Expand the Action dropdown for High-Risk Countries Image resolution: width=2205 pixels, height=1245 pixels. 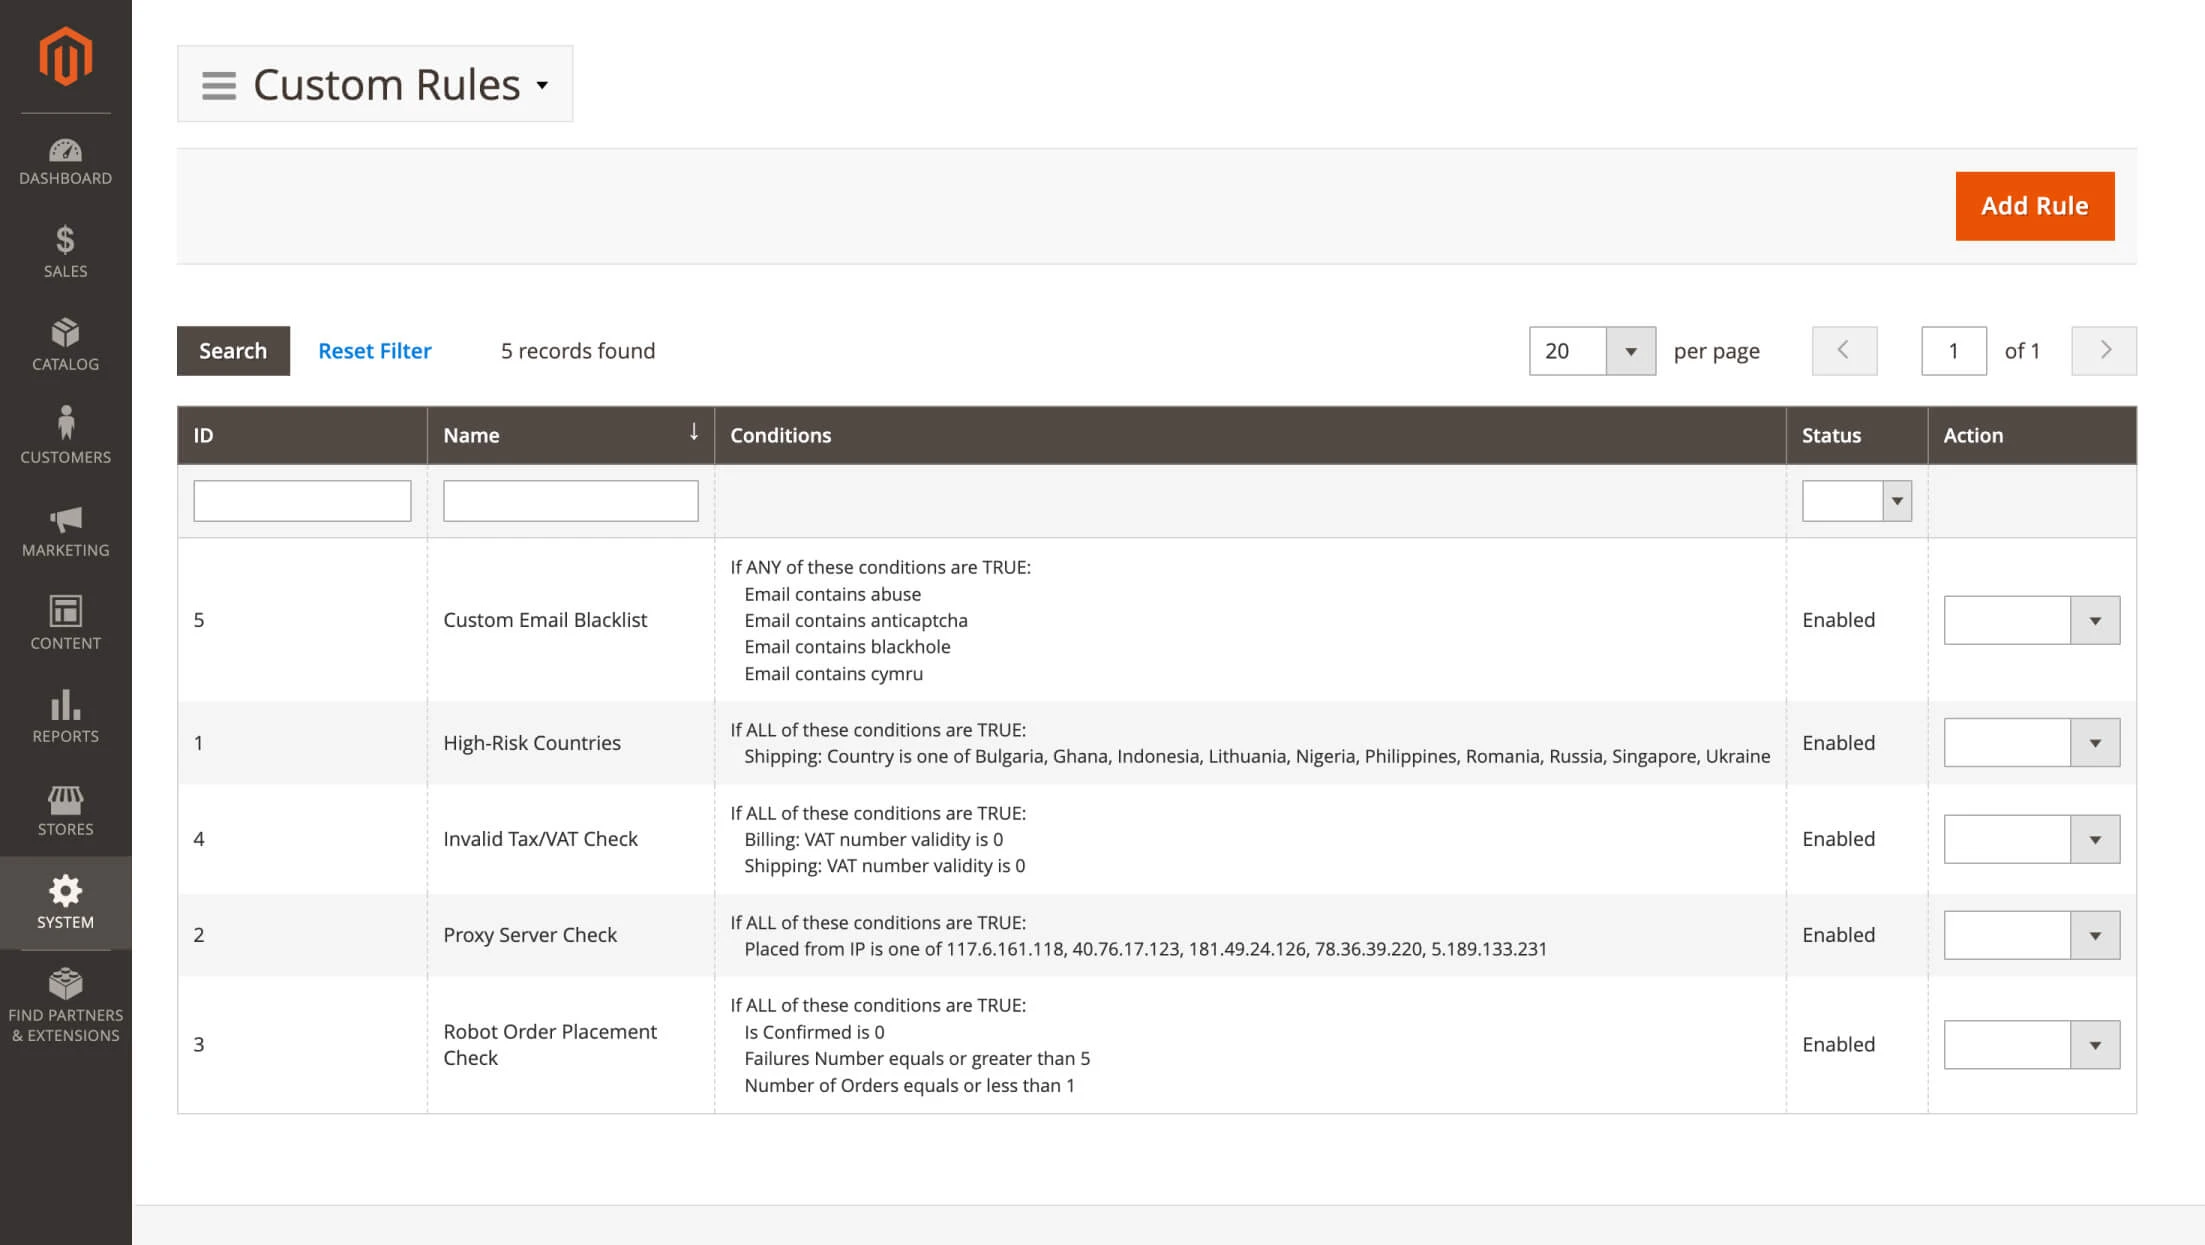click(x=2096, y=742)
